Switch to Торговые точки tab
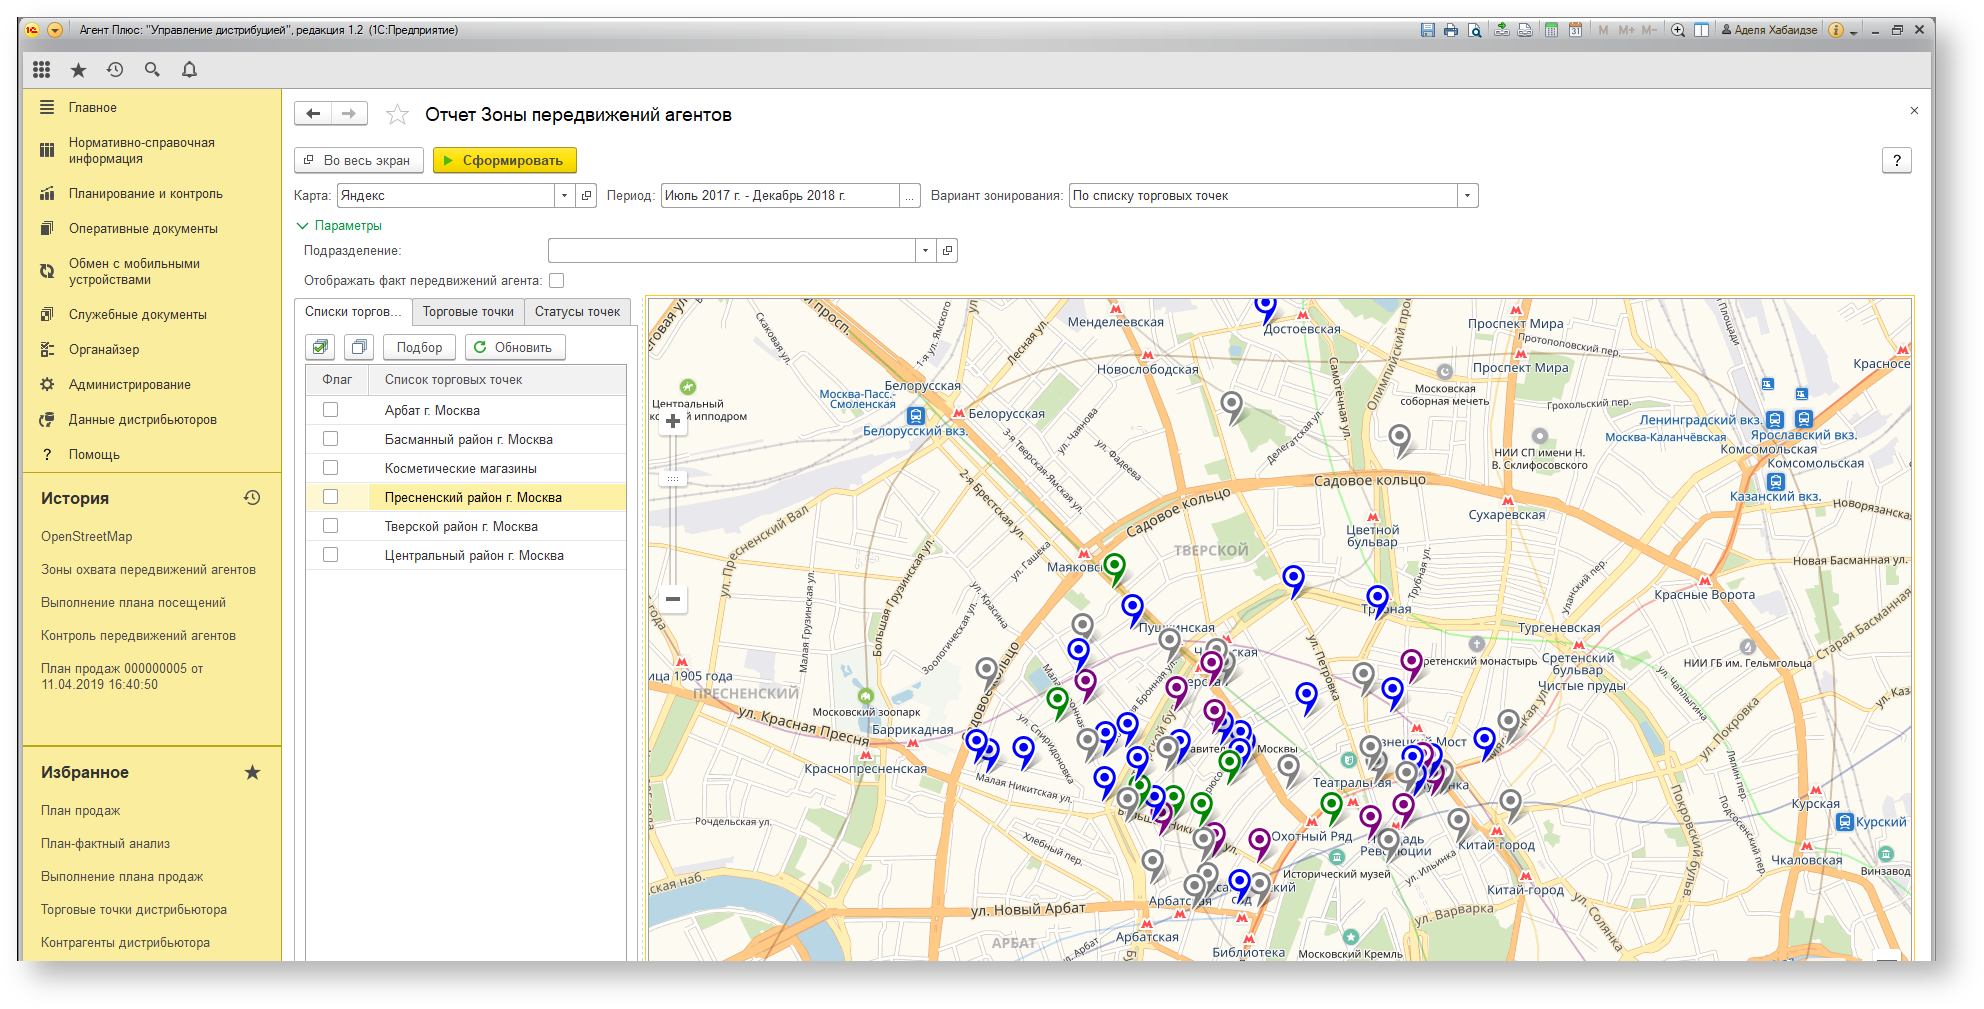Viewport: 1984px width, 1009px height. [468, 312]
